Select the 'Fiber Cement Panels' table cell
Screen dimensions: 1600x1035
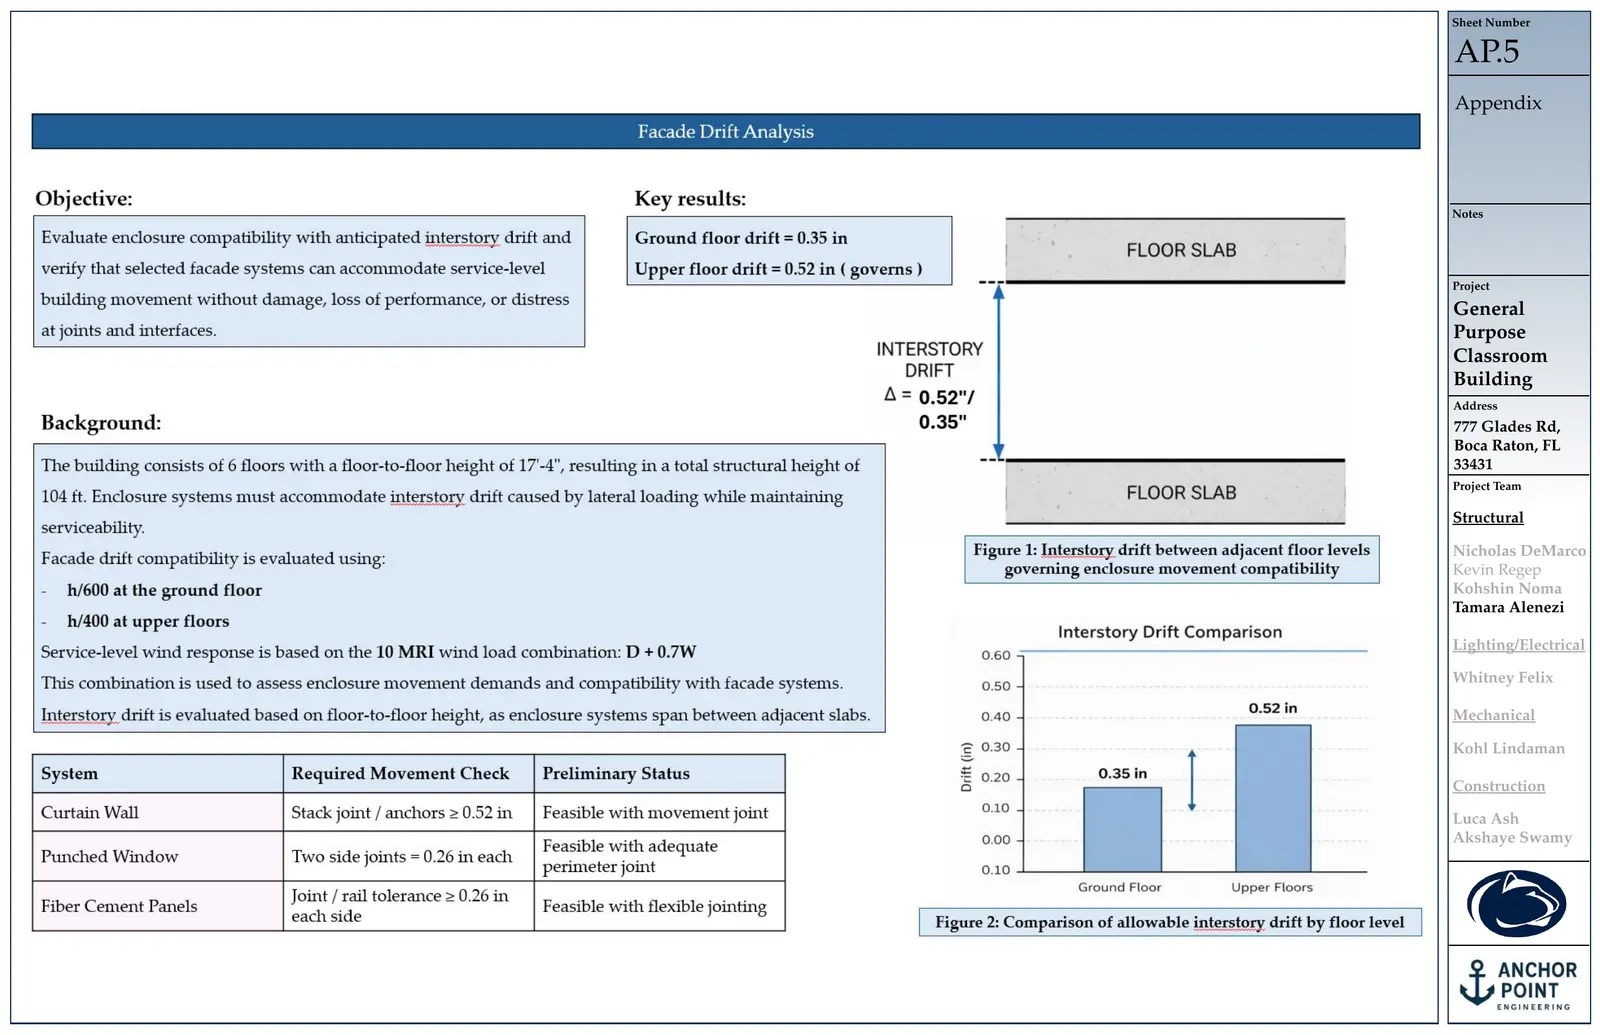158,906
